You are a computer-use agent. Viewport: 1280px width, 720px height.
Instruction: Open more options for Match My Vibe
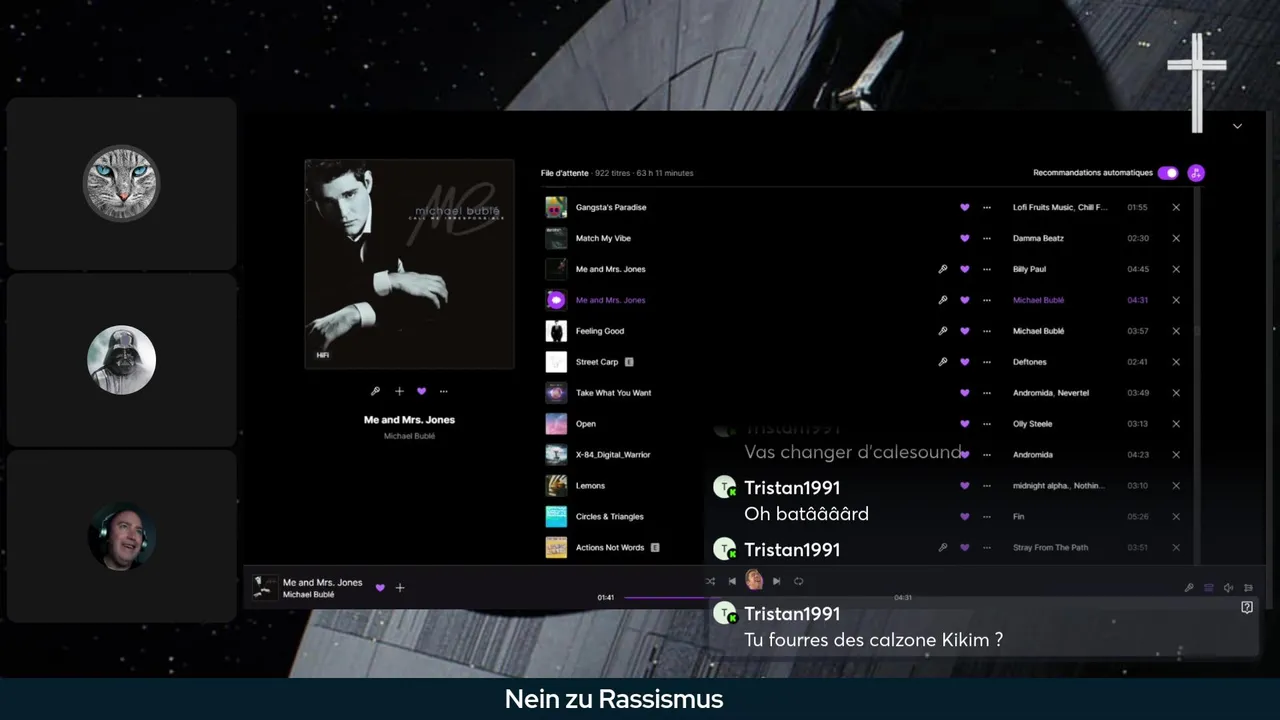pos(987,238)
